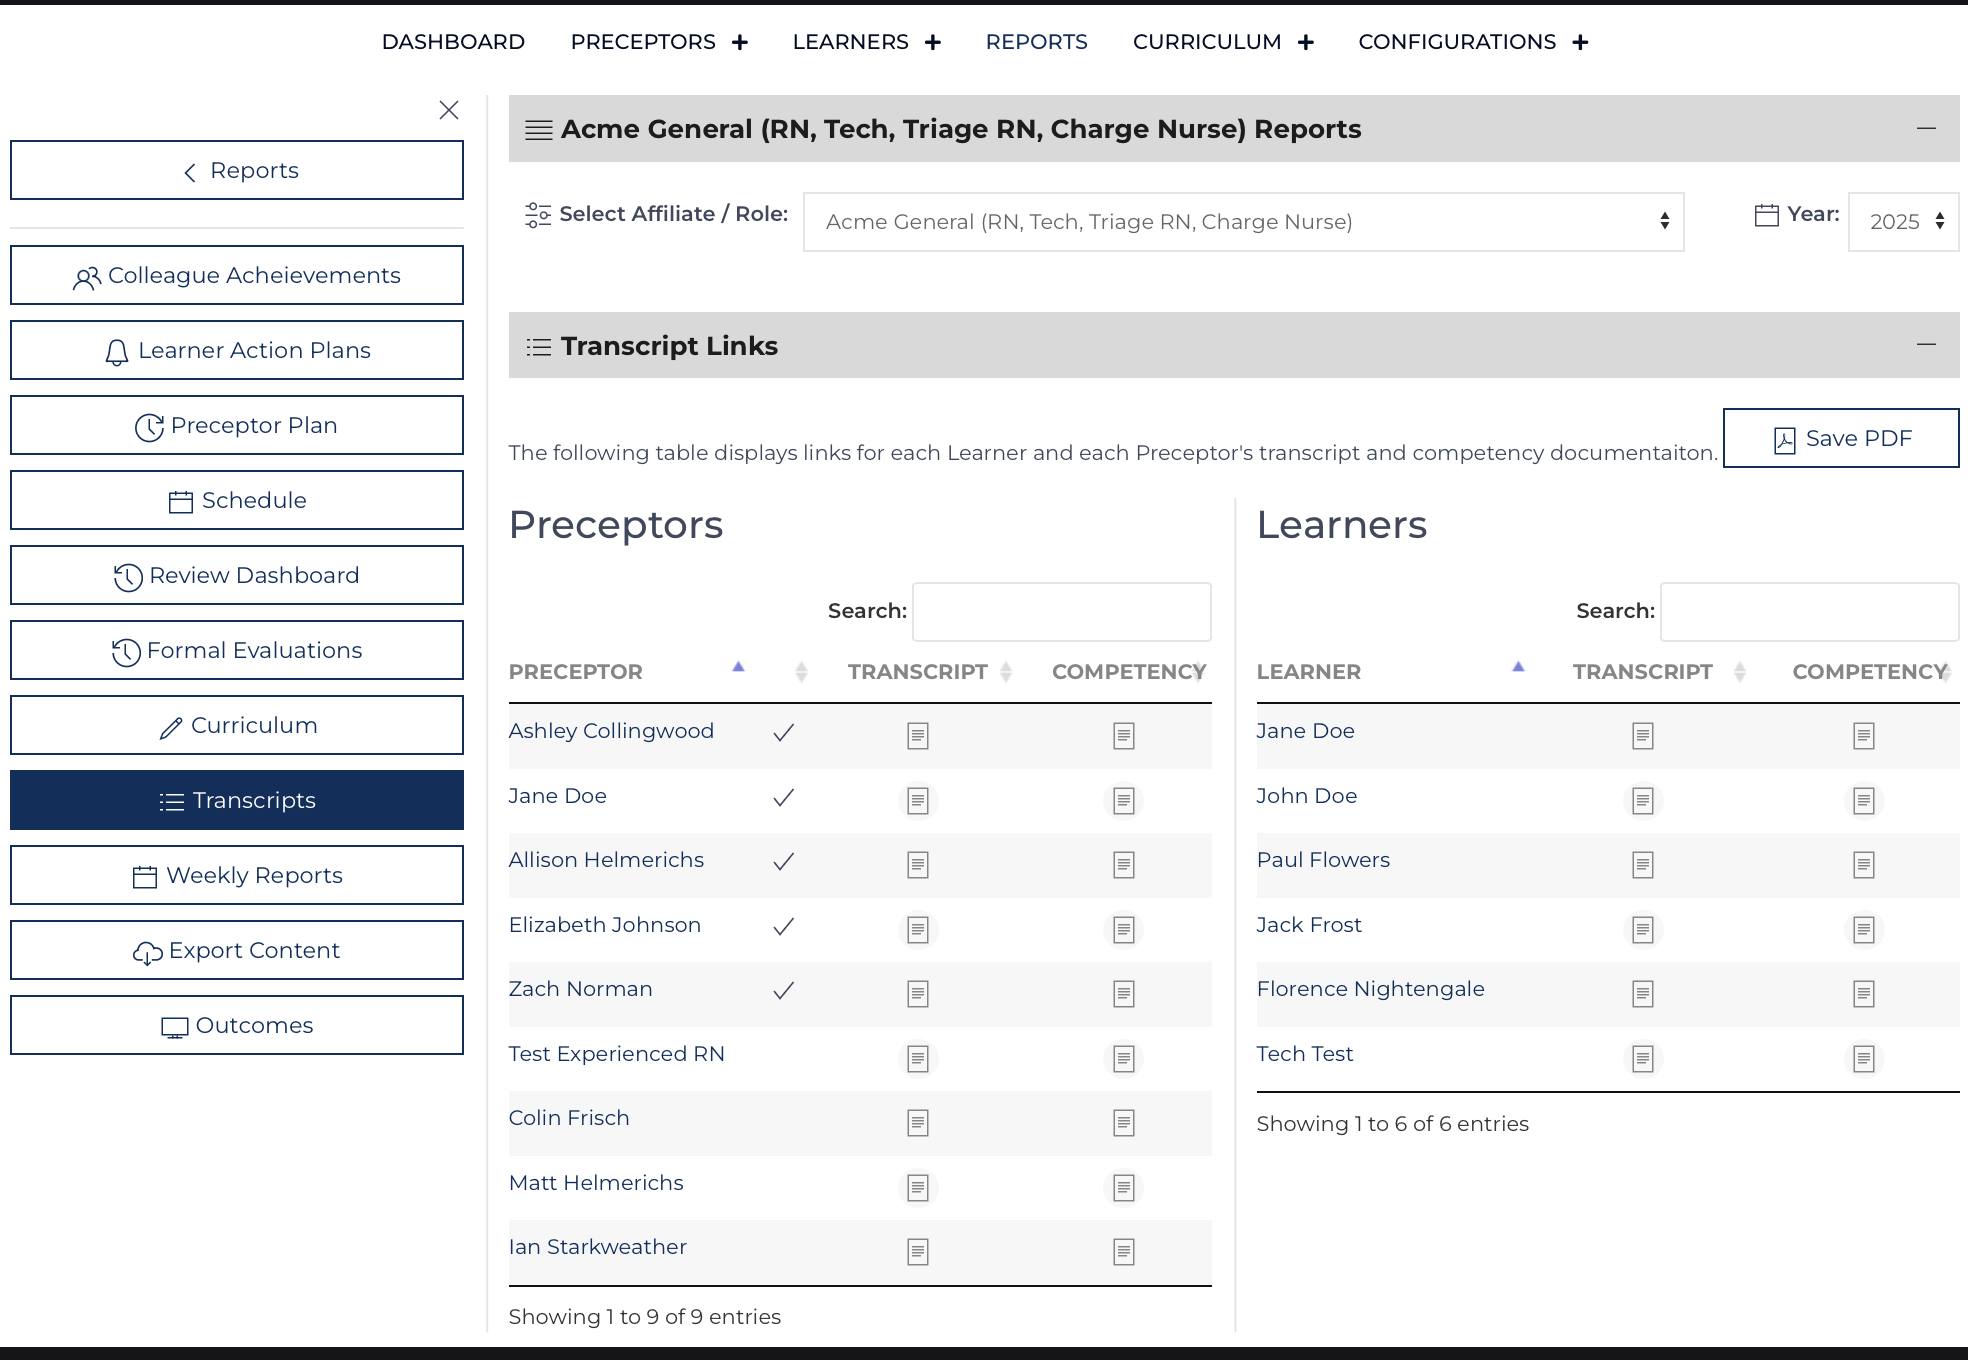Screen dimensions: 1968x1360
Task: Focus the Learners search field
Action: pos(1809,612)
